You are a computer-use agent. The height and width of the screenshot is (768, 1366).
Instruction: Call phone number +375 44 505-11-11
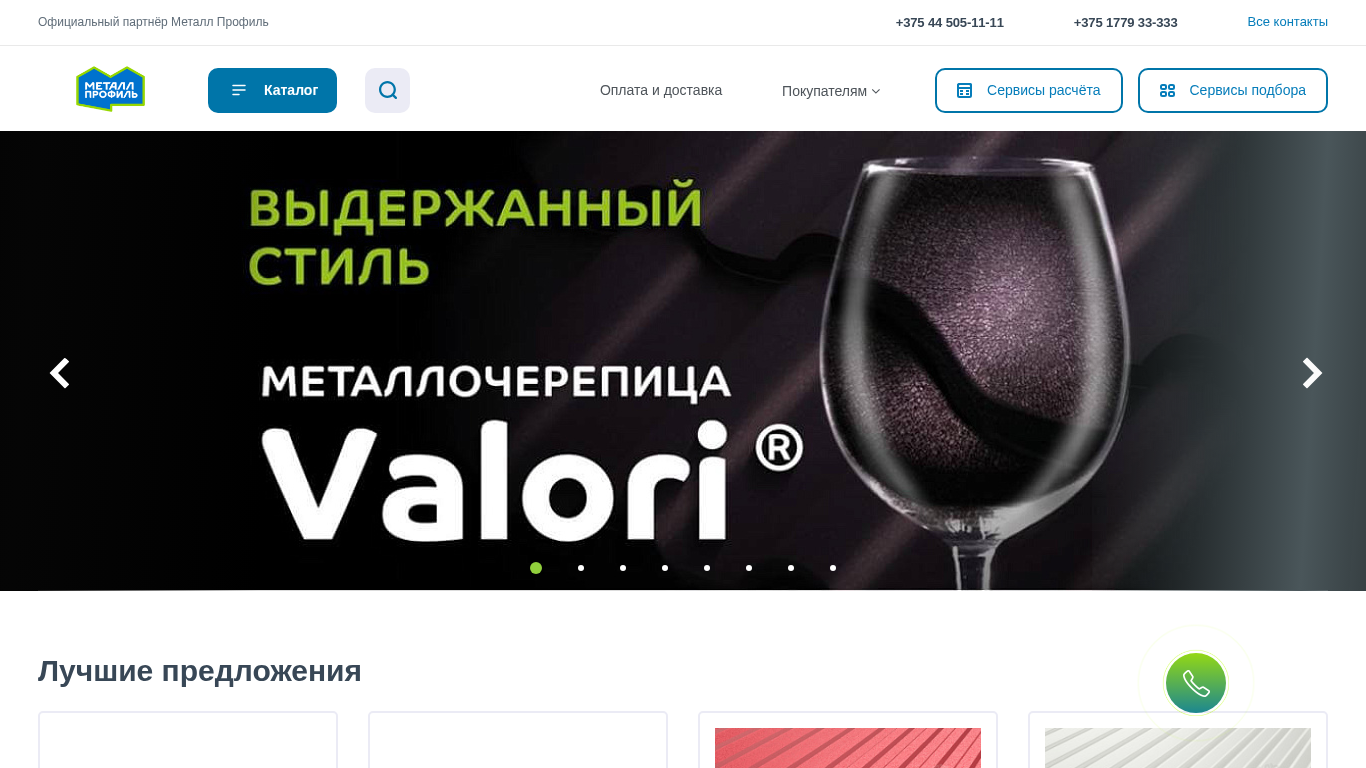point(949,22)
